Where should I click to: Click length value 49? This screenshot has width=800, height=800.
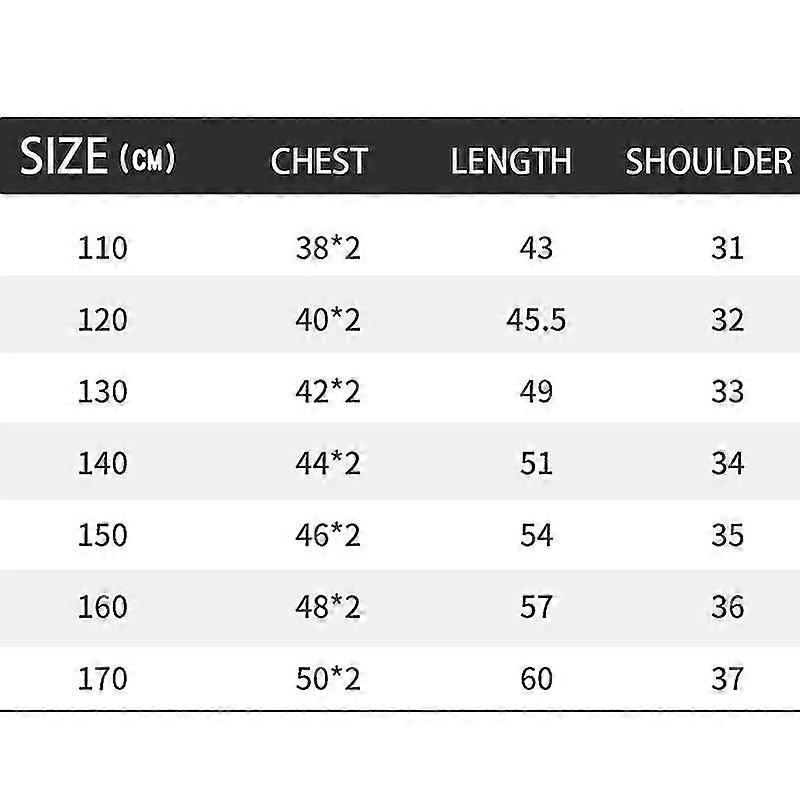(x=536, y=392)
